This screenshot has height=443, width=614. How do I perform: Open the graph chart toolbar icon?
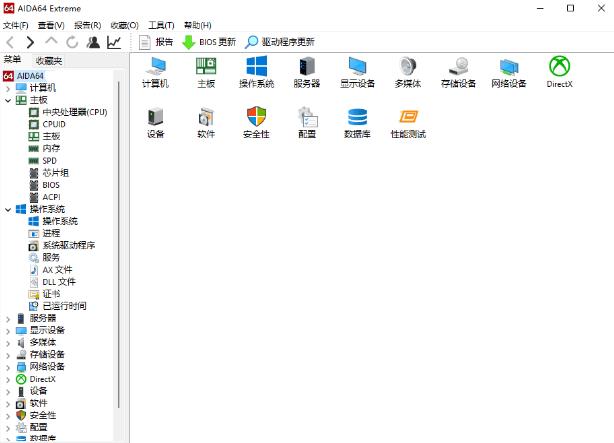point(114,42)
